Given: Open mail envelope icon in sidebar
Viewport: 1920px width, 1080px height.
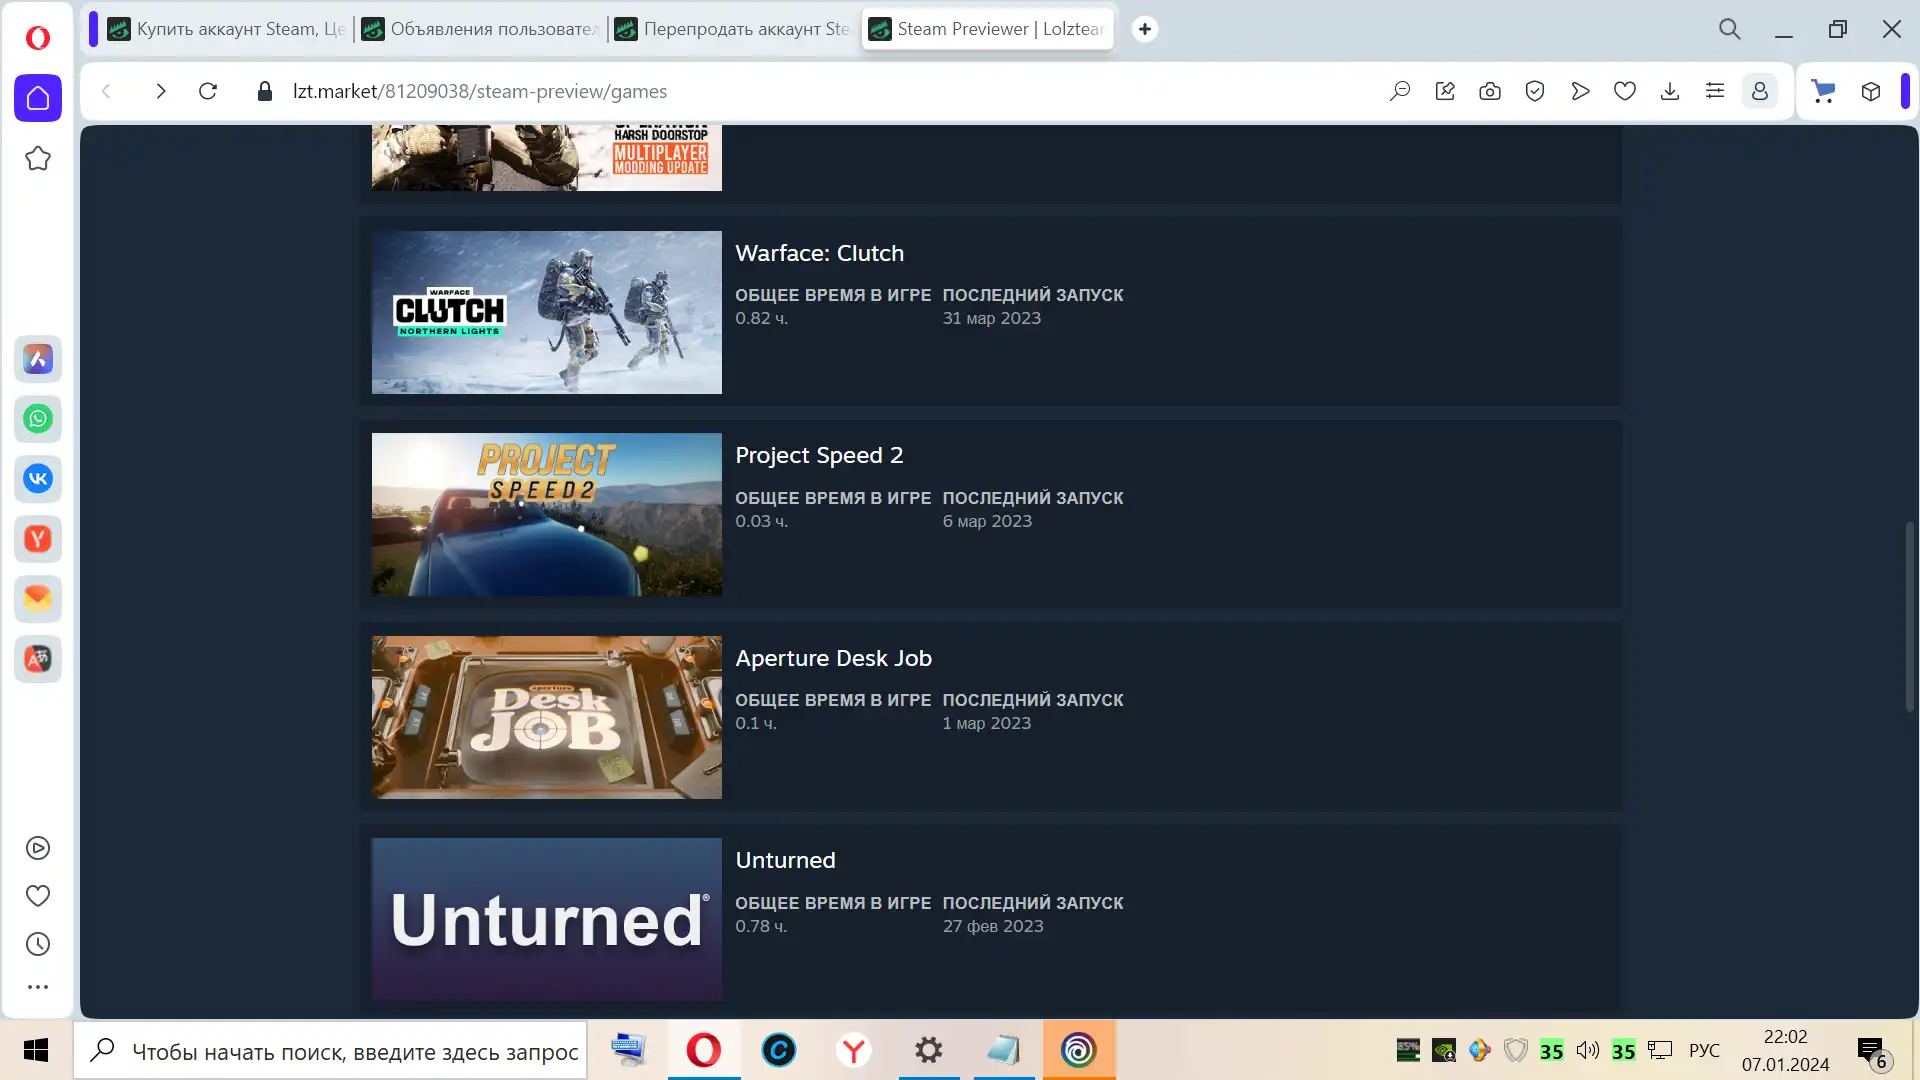Looking at the screenshot, I should tap(38, 599).
